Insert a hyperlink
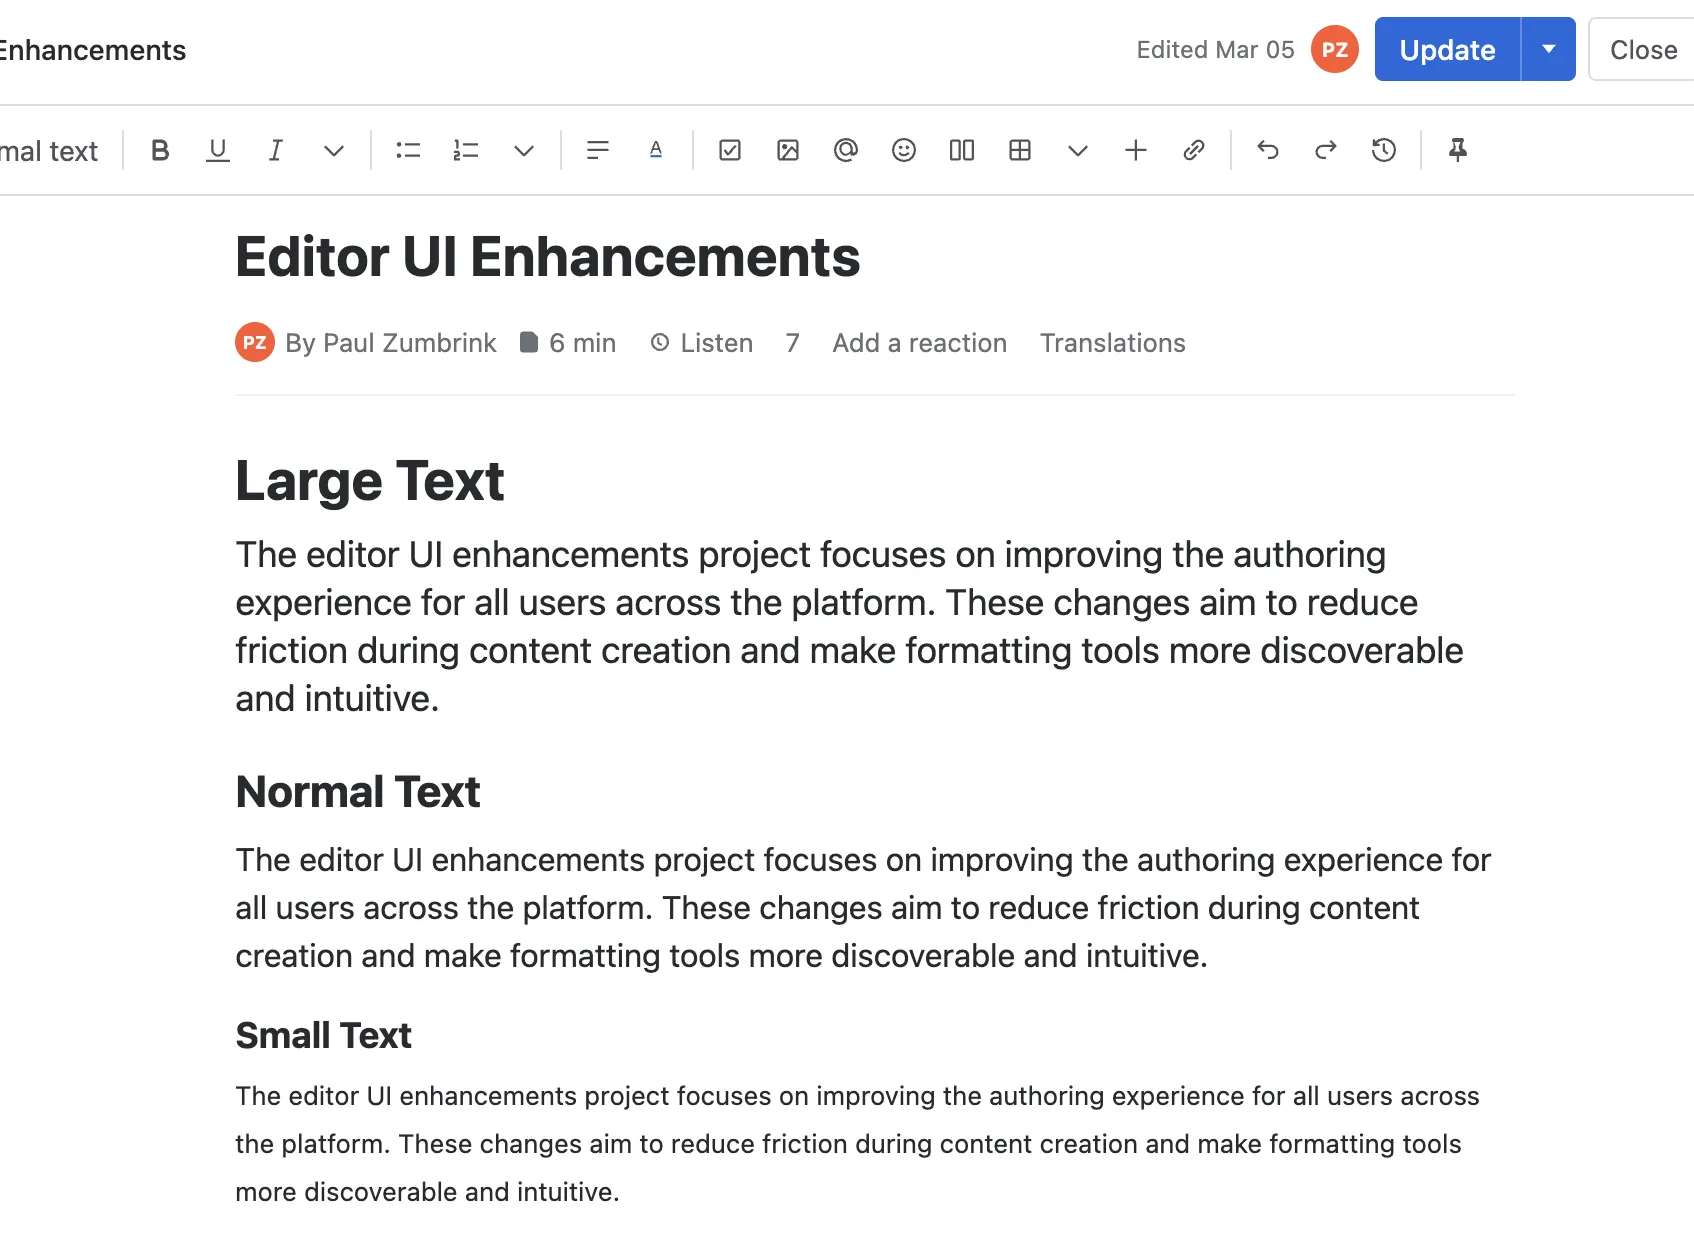 (1194, 151)
